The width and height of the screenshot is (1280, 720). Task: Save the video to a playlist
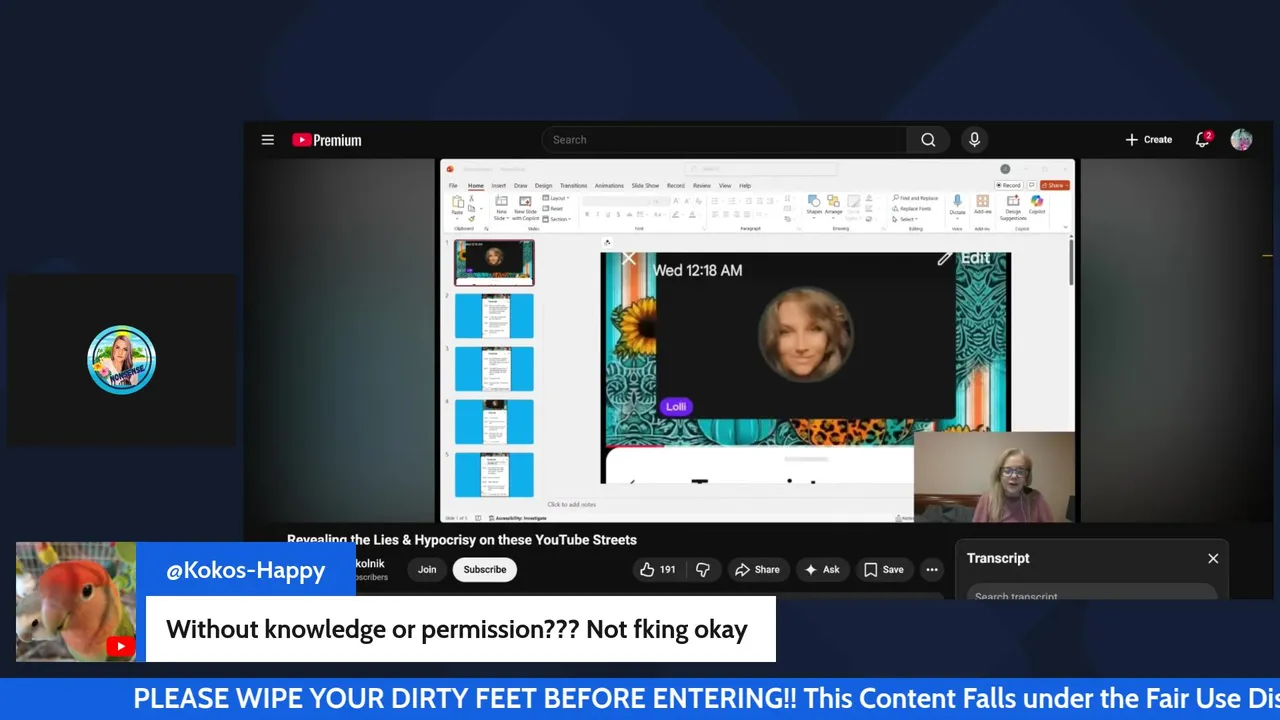[x=883, y=570]
